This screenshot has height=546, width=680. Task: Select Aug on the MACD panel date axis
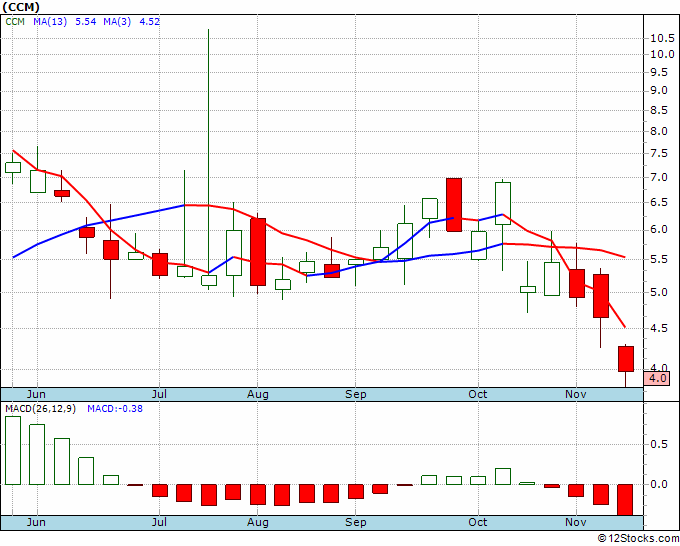258,522
